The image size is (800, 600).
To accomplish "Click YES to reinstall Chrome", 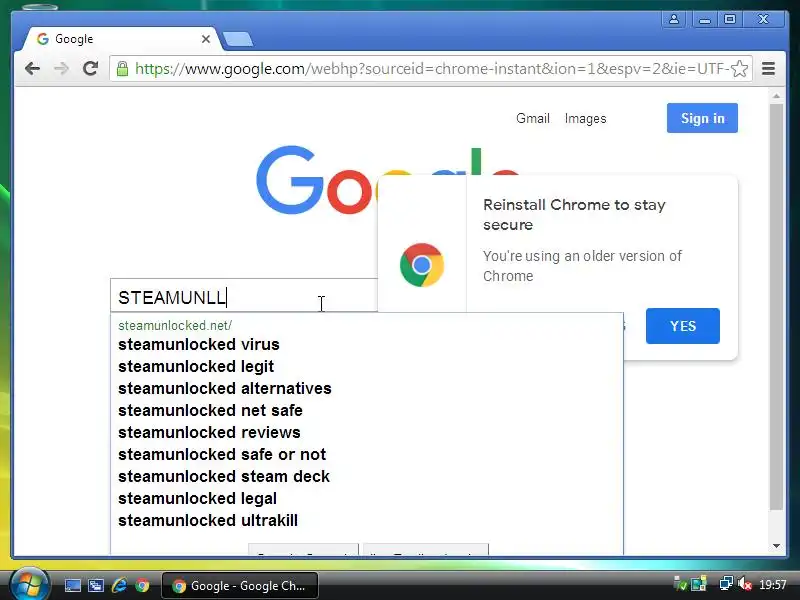I will (x=683, y=326).
